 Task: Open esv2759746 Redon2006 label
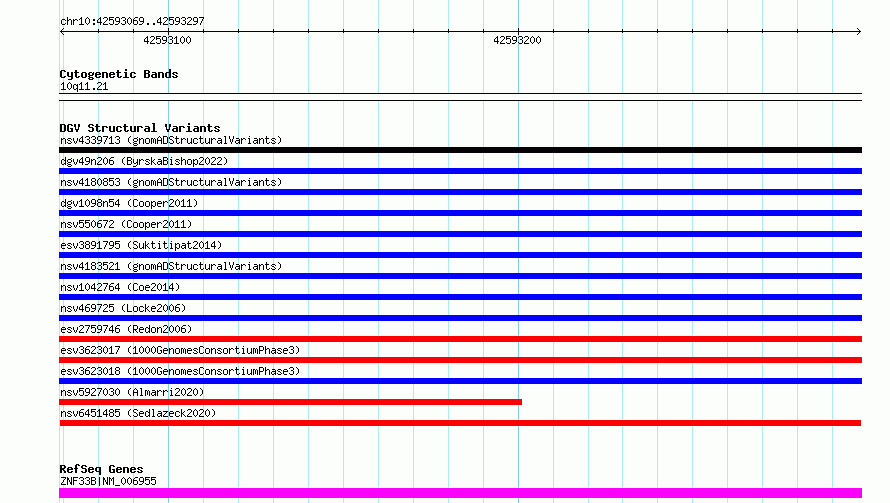click(x=126, y=329)
